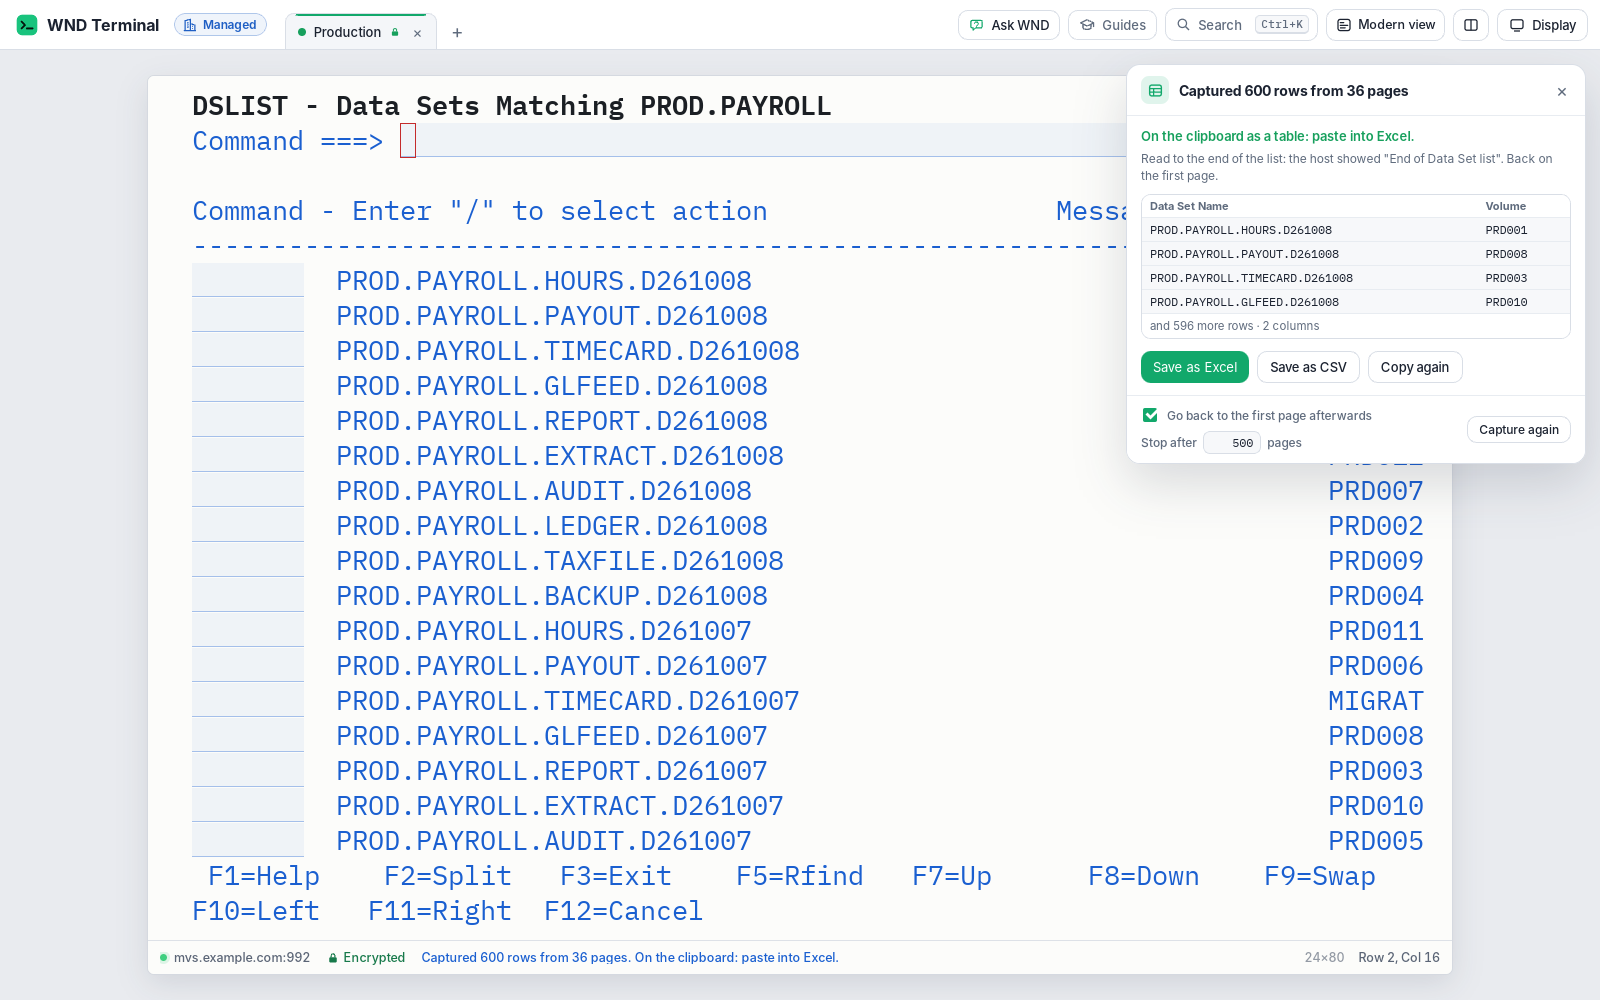Click action field for PROD.PAYROLL.GLFEED.D261008

click(x=248, y=386)
